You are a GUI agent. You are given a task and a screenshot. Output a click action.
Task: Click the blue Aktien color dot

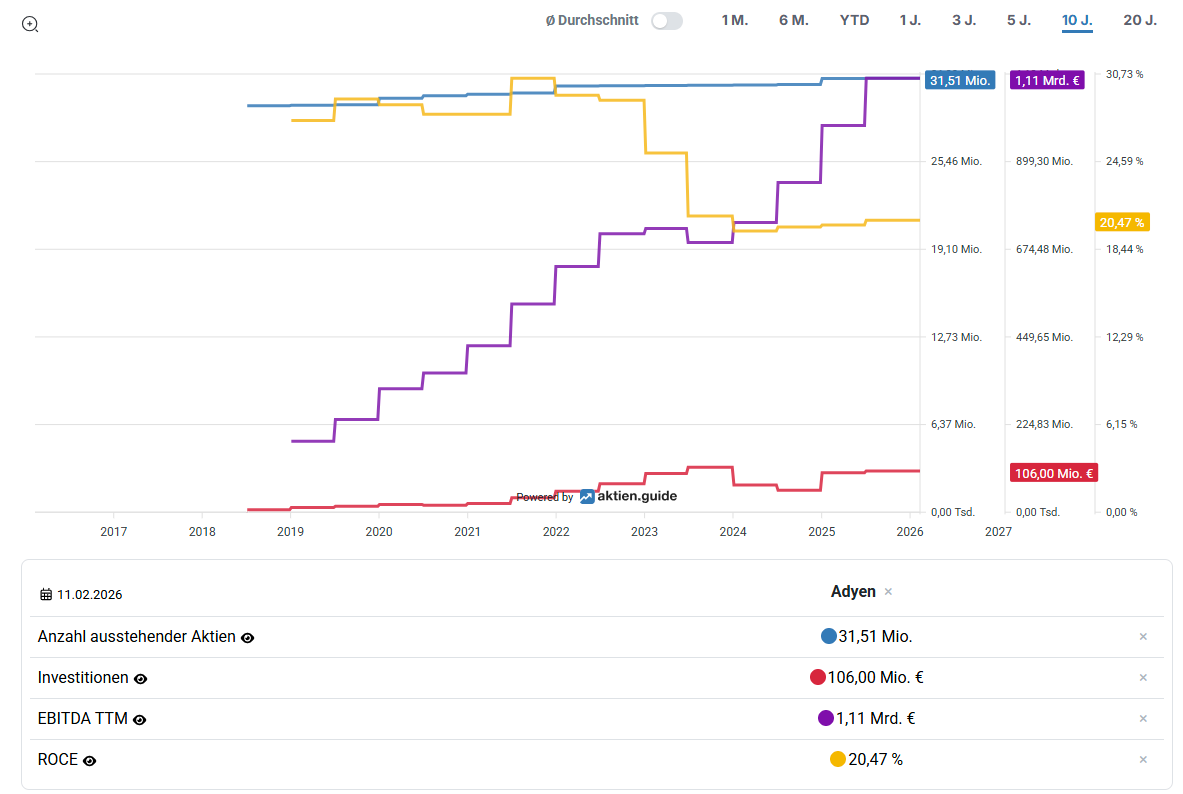[828, 636]
